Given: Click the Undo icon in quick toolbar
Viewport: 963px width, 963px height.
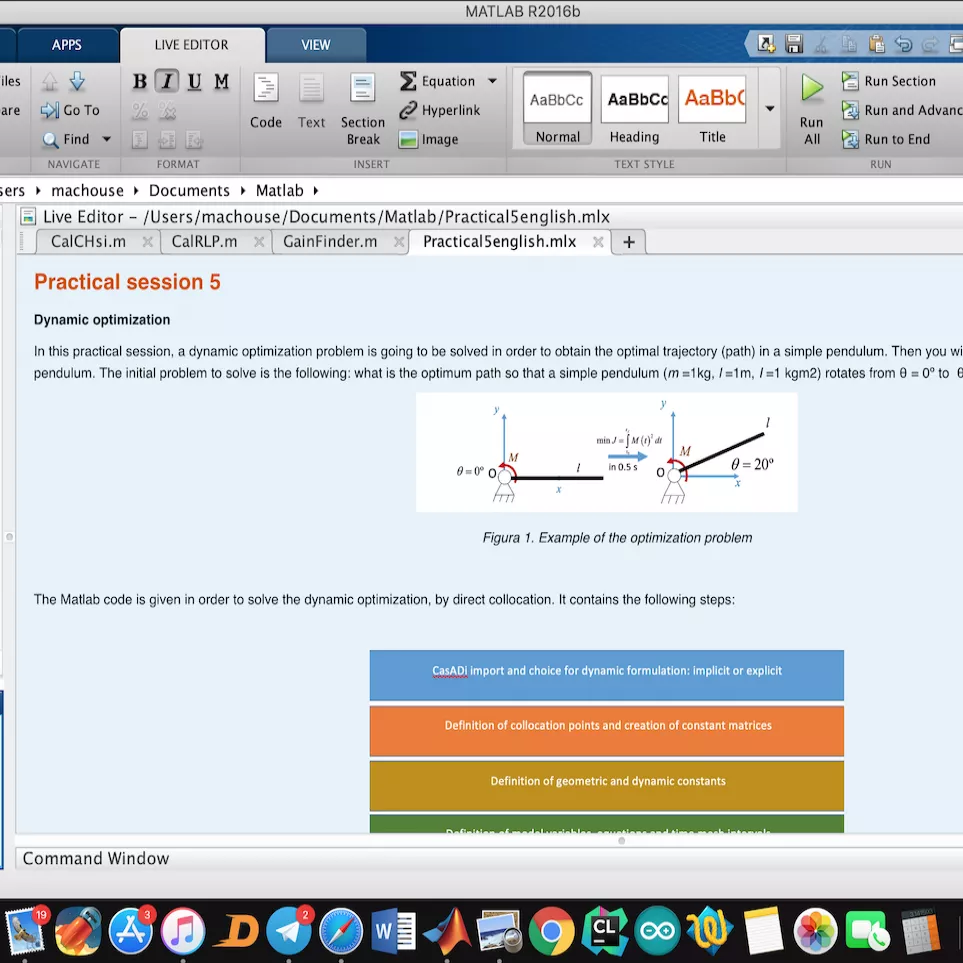Looking at the screenshot, I should click(x=903, y=44).
